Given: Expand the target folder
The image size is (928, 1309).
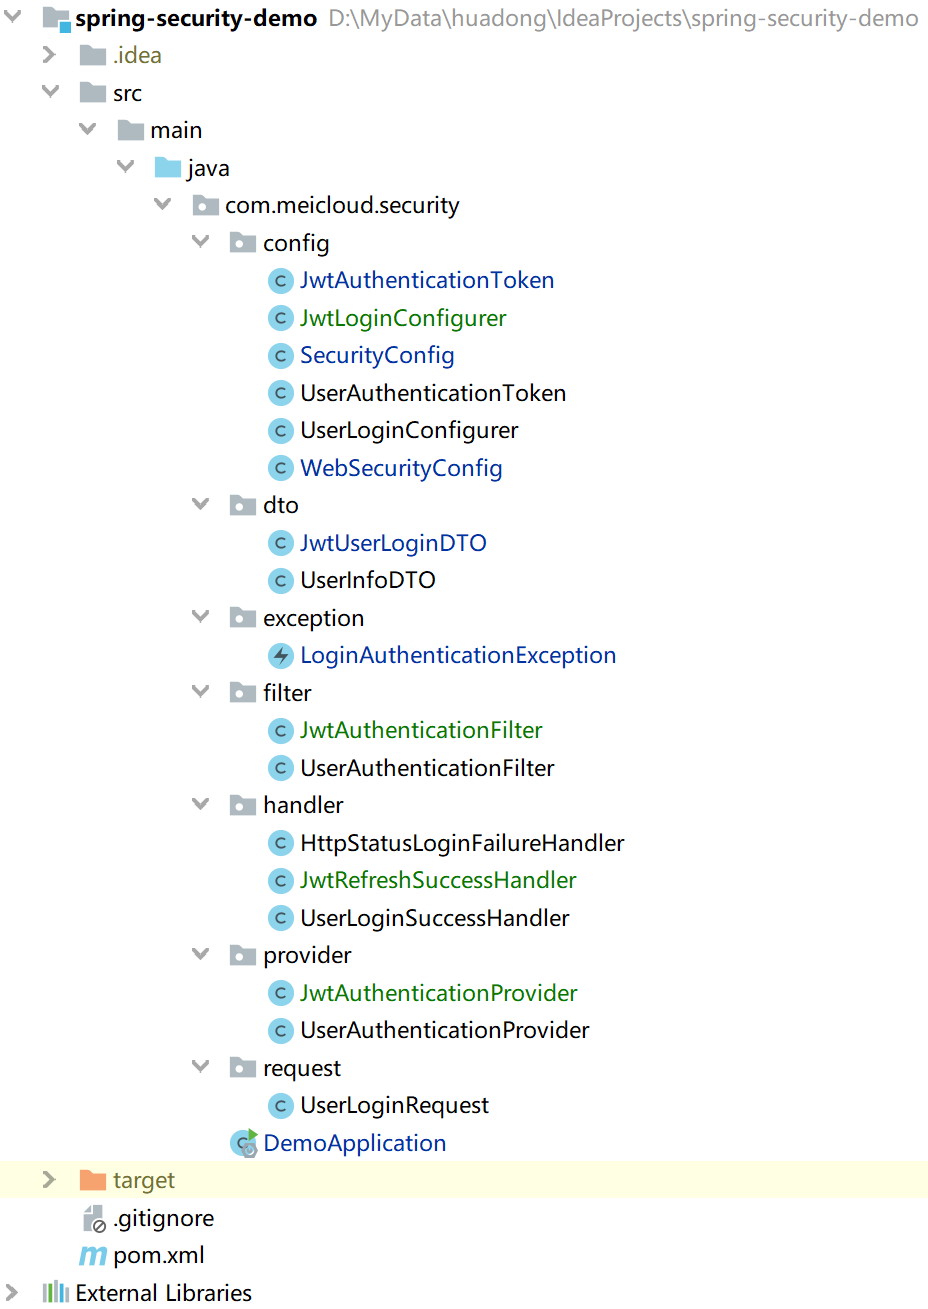Looking at the screenshot, I should 50,1180.
